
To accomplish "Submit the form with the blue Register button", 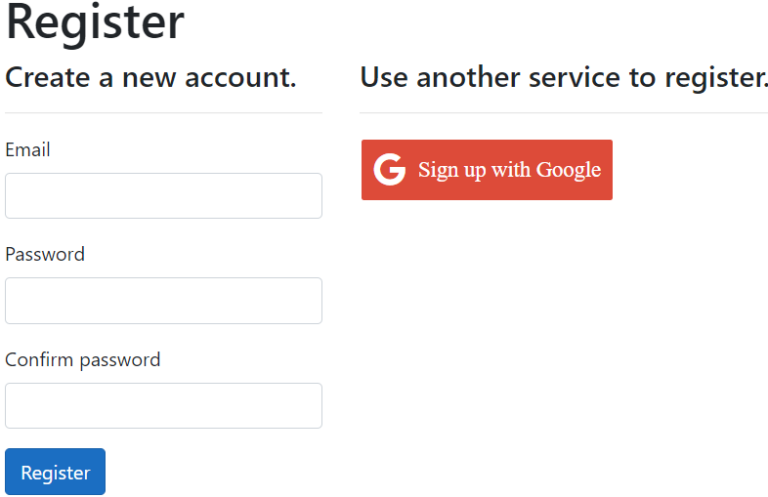I will (55, 472).
